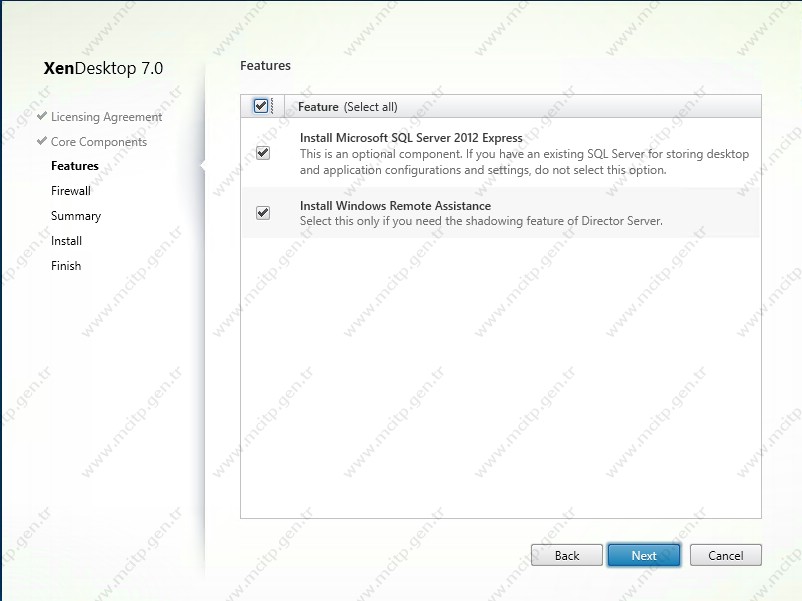Screen dimensions: 802x601
Task: Open the Finish step
Action: point(66,266)
